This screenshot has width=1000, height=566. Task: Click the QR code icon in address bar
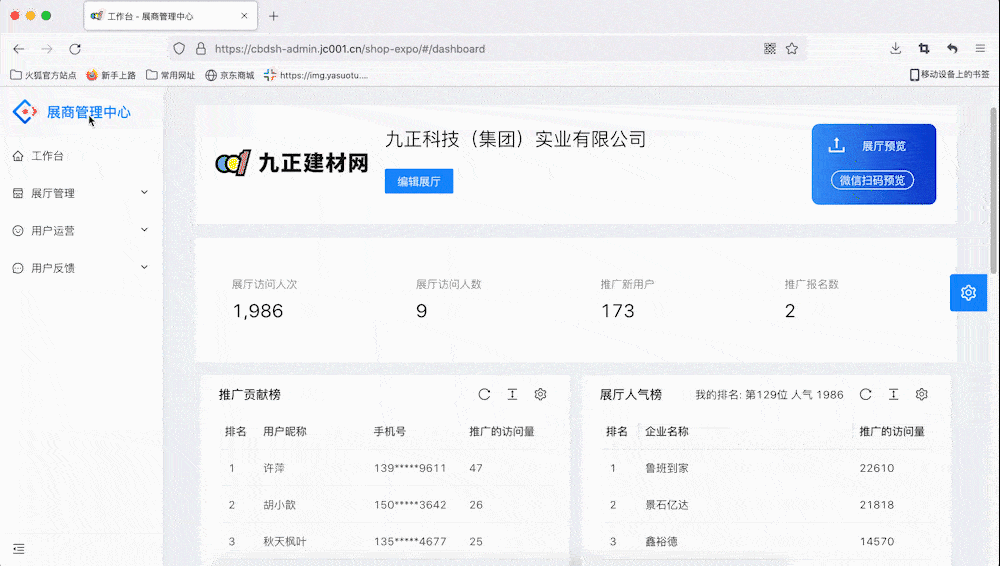click(770, 48)
